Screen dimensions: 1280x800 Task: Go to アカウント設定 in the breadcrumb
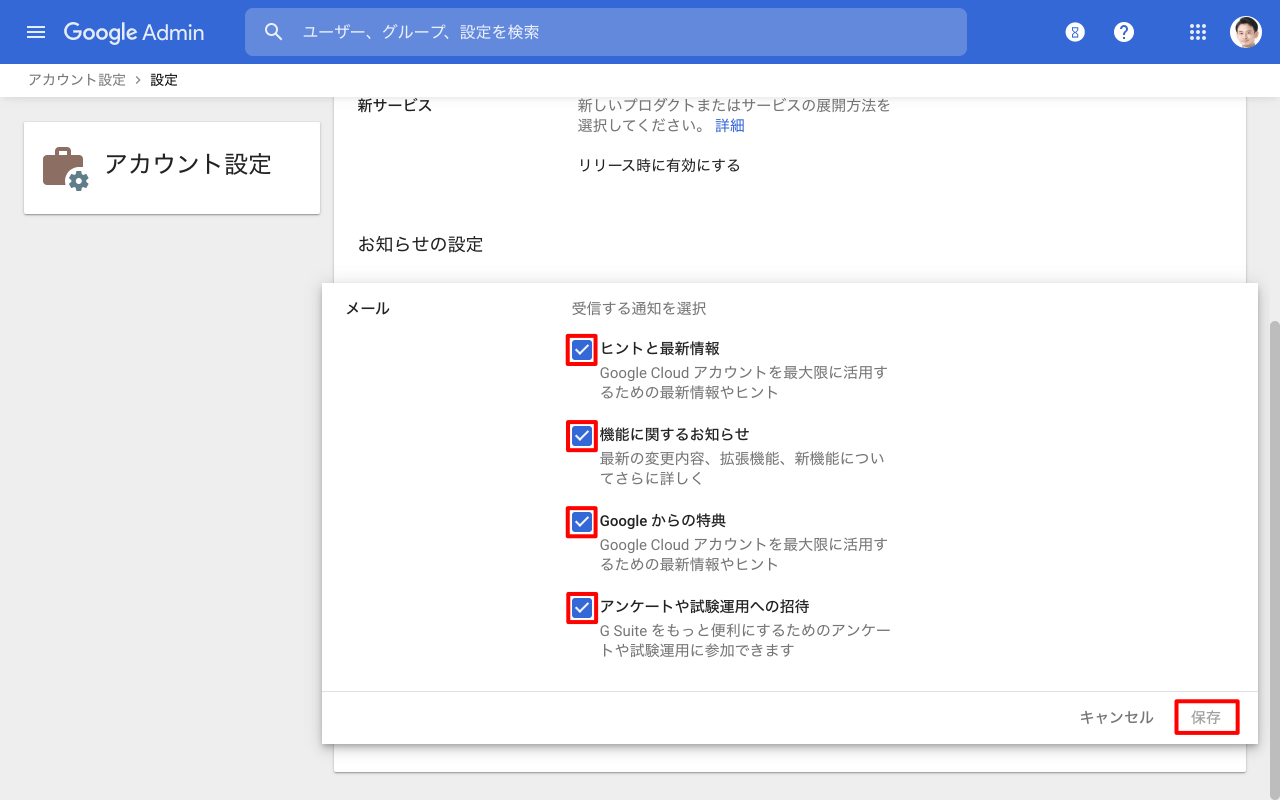coord(77,80)
